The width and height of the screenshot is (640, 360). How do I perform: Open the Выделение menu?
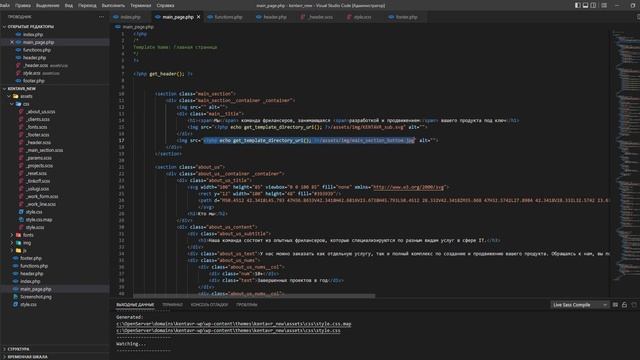48,5
